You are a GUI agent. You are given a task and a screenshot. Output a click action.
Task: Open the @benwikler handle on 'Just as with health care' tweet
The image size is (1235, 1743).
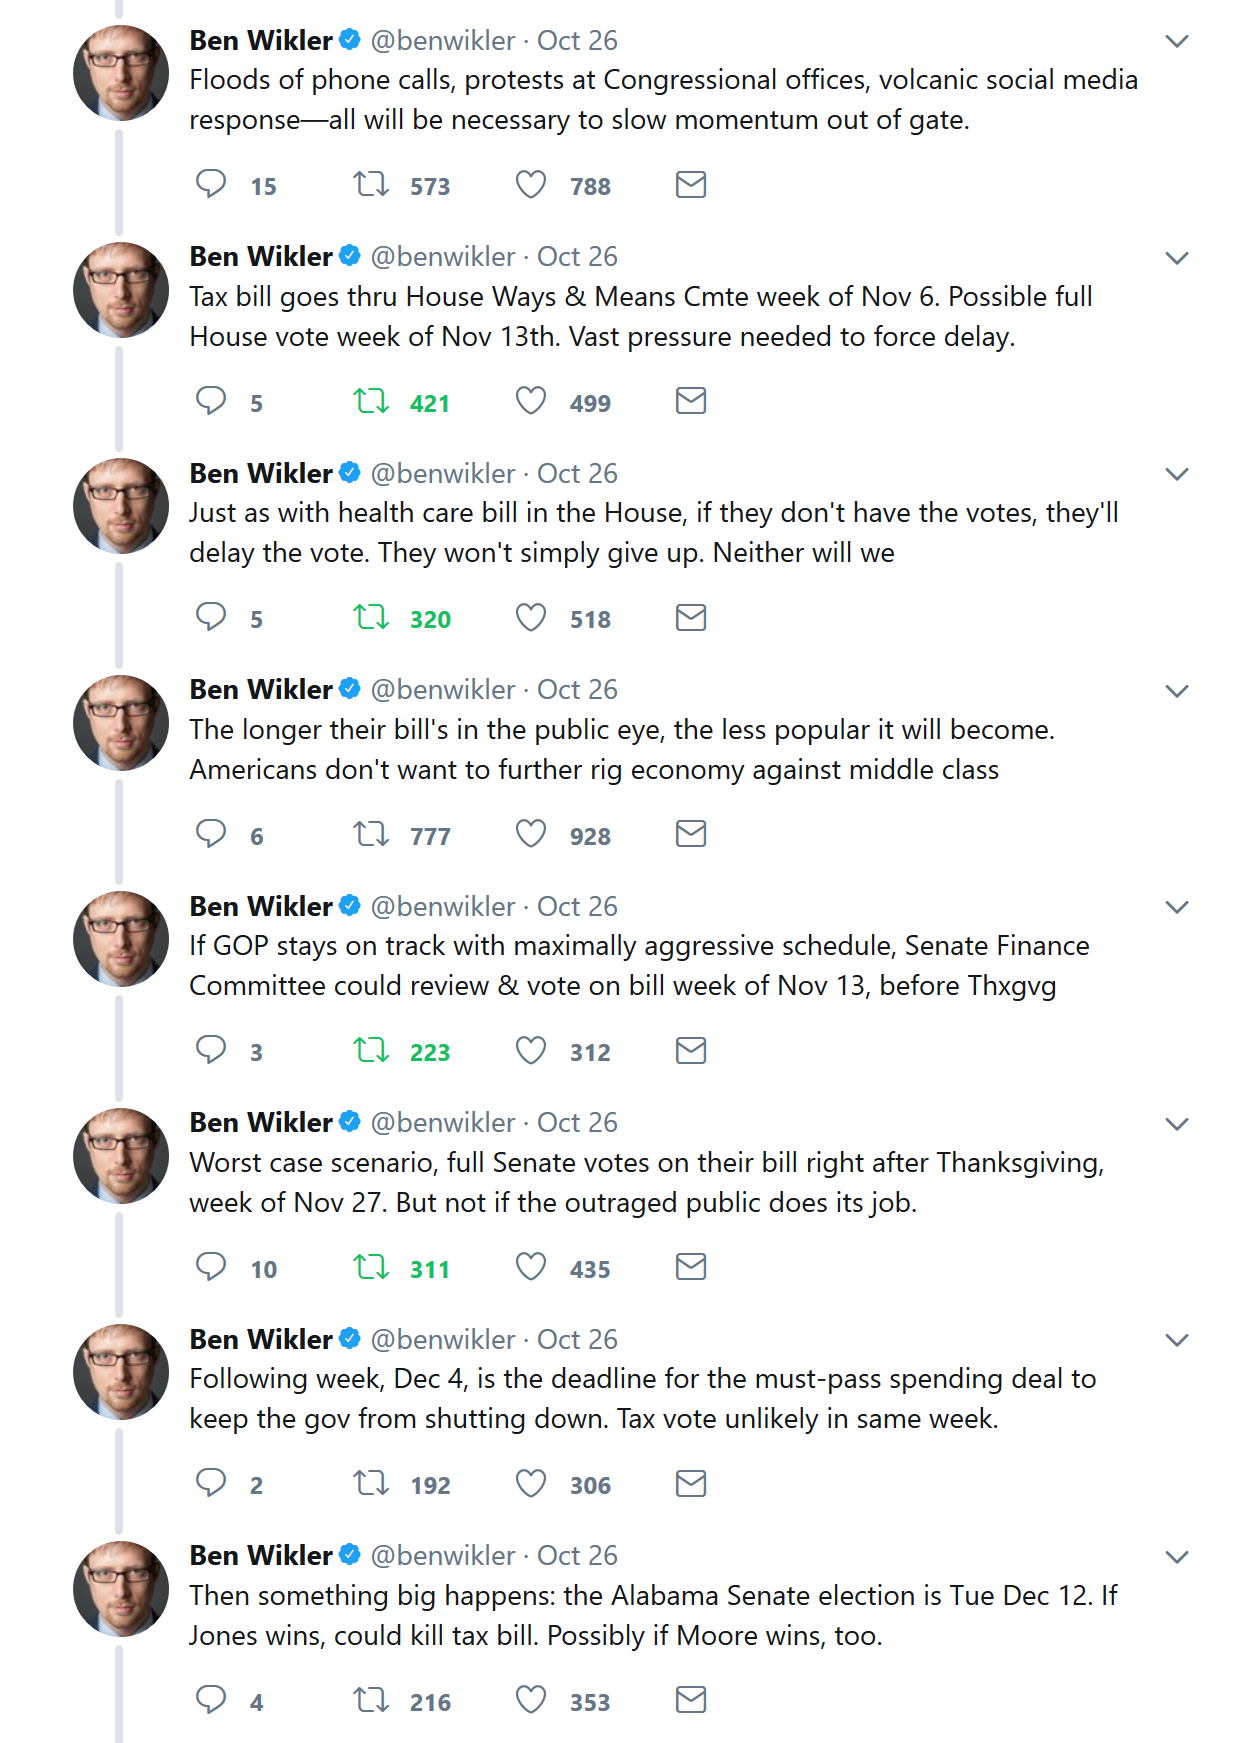443,474
